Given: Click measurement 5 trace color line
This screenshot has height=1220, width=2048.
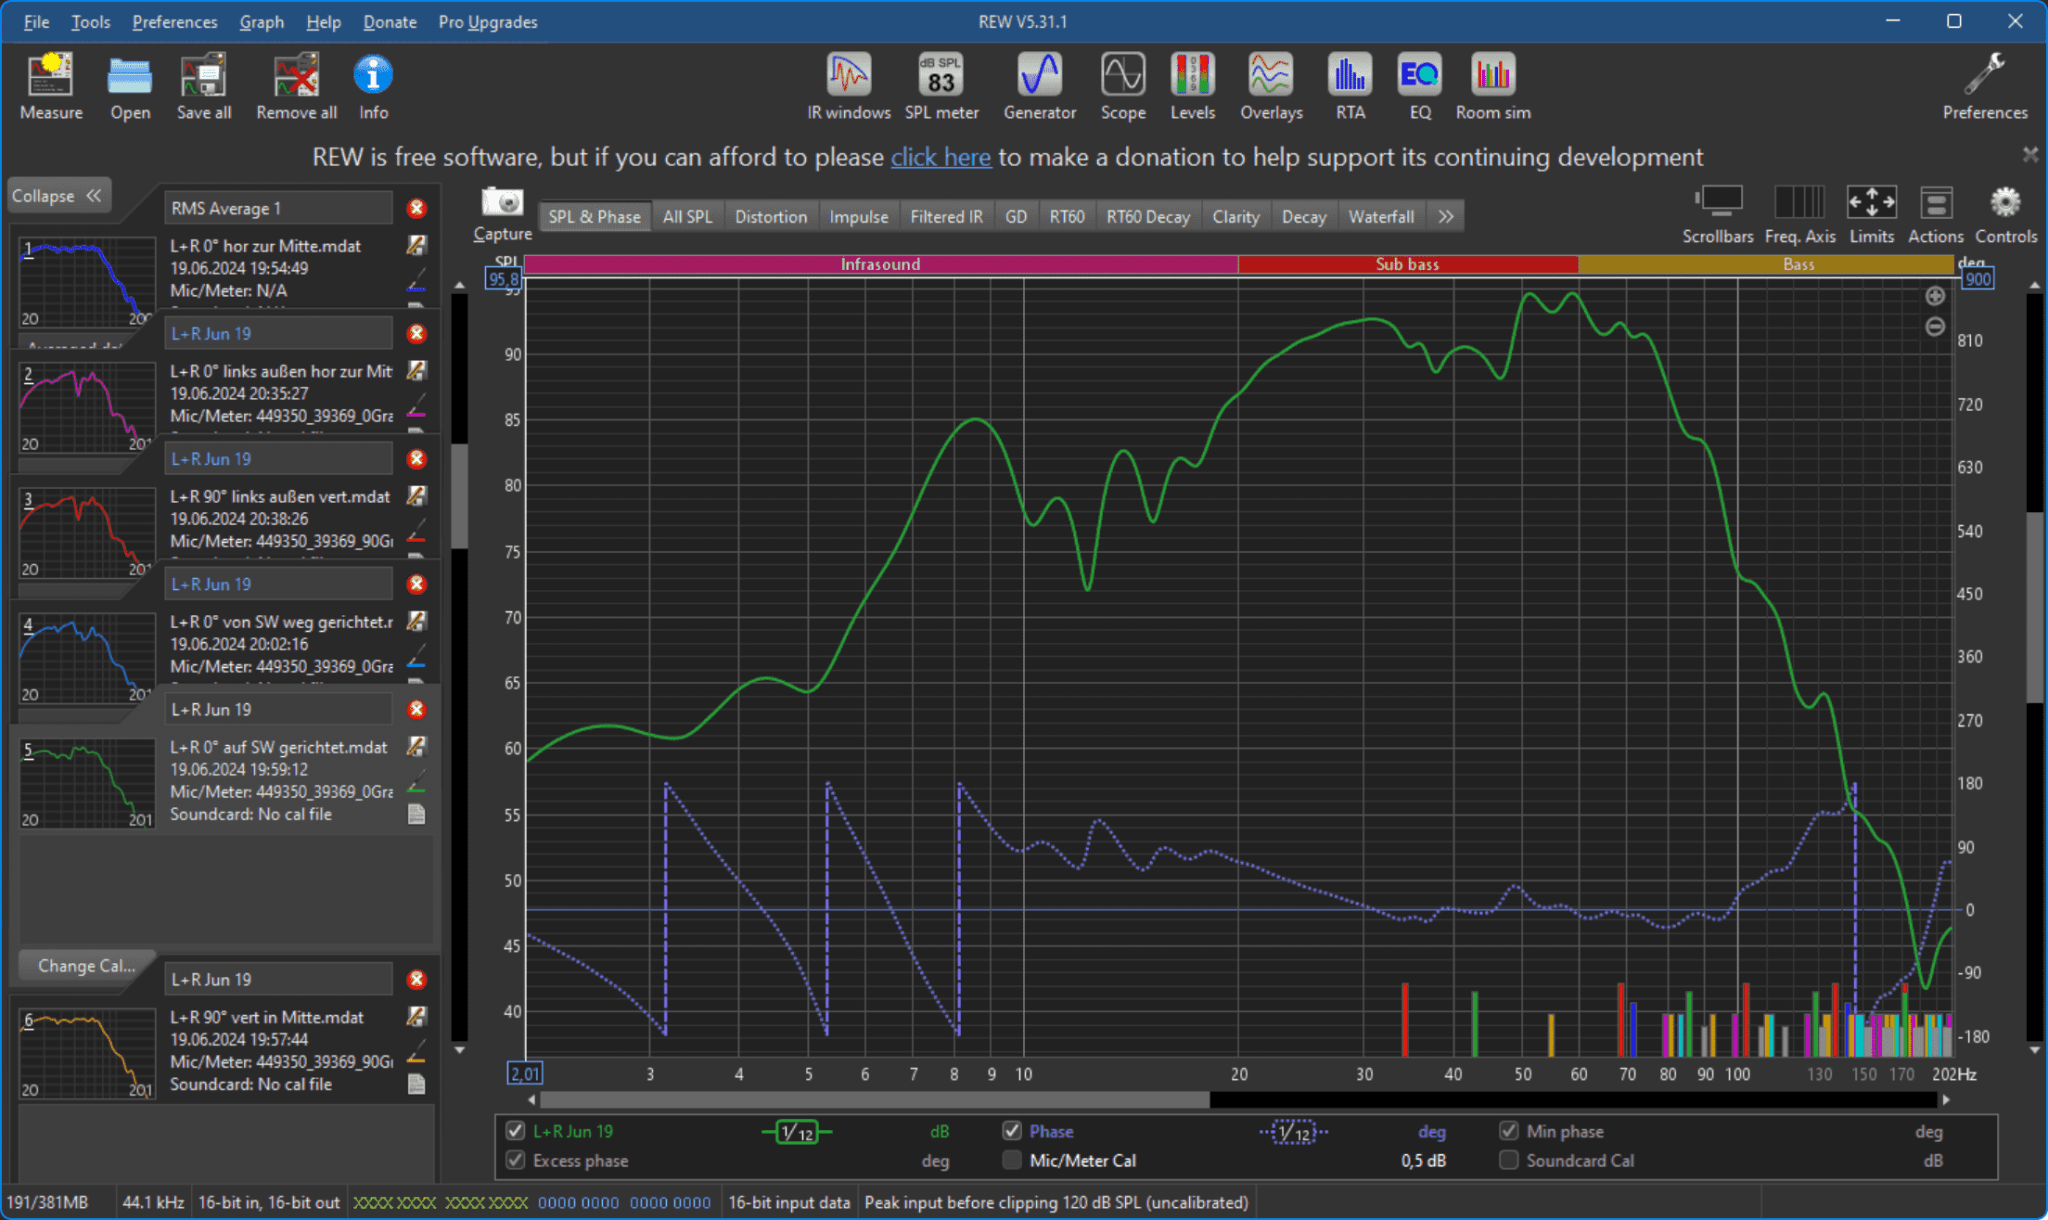Looking at the screenshot, I should (x=417, y=782).
